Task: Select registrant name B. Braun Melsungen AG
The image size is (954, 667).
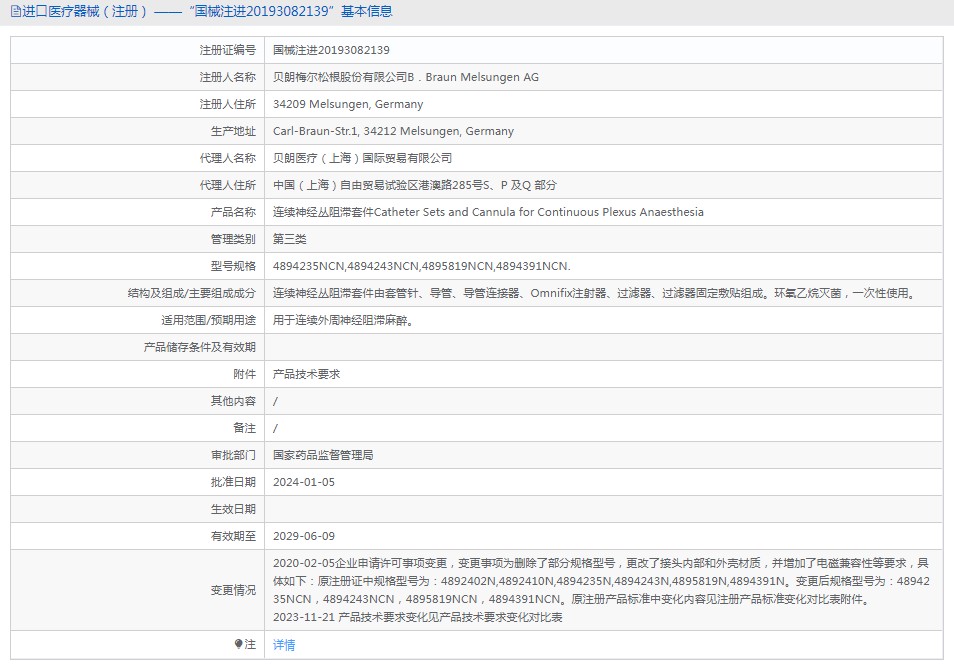Action: (x=406, y=77)
